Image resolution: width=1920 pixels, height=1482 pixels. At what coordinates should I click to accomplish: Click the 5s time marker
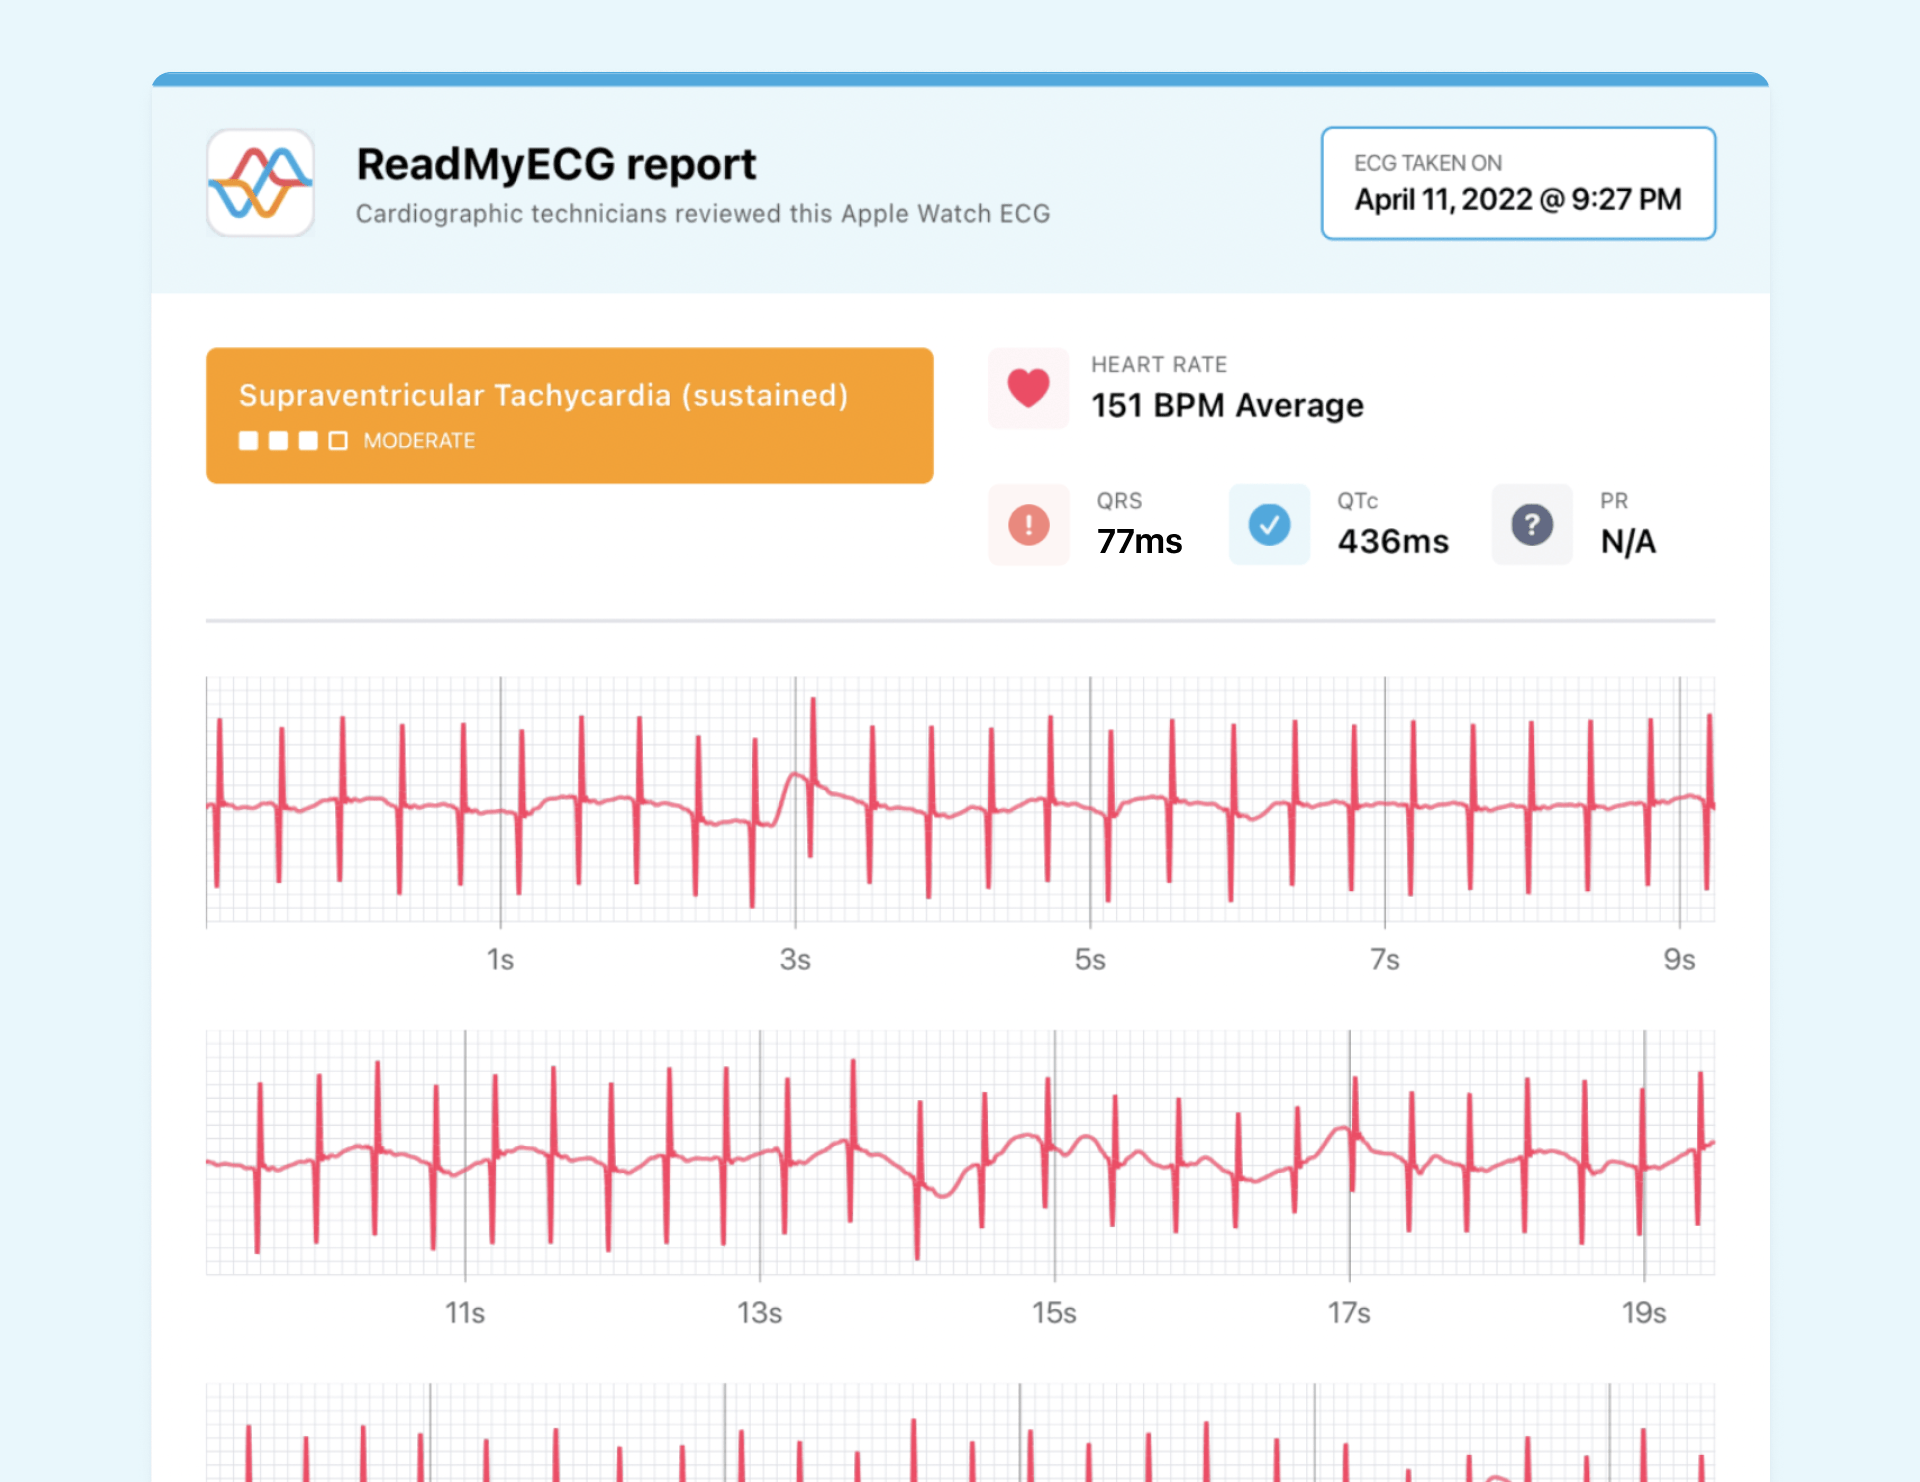[x=1090, y=960]
